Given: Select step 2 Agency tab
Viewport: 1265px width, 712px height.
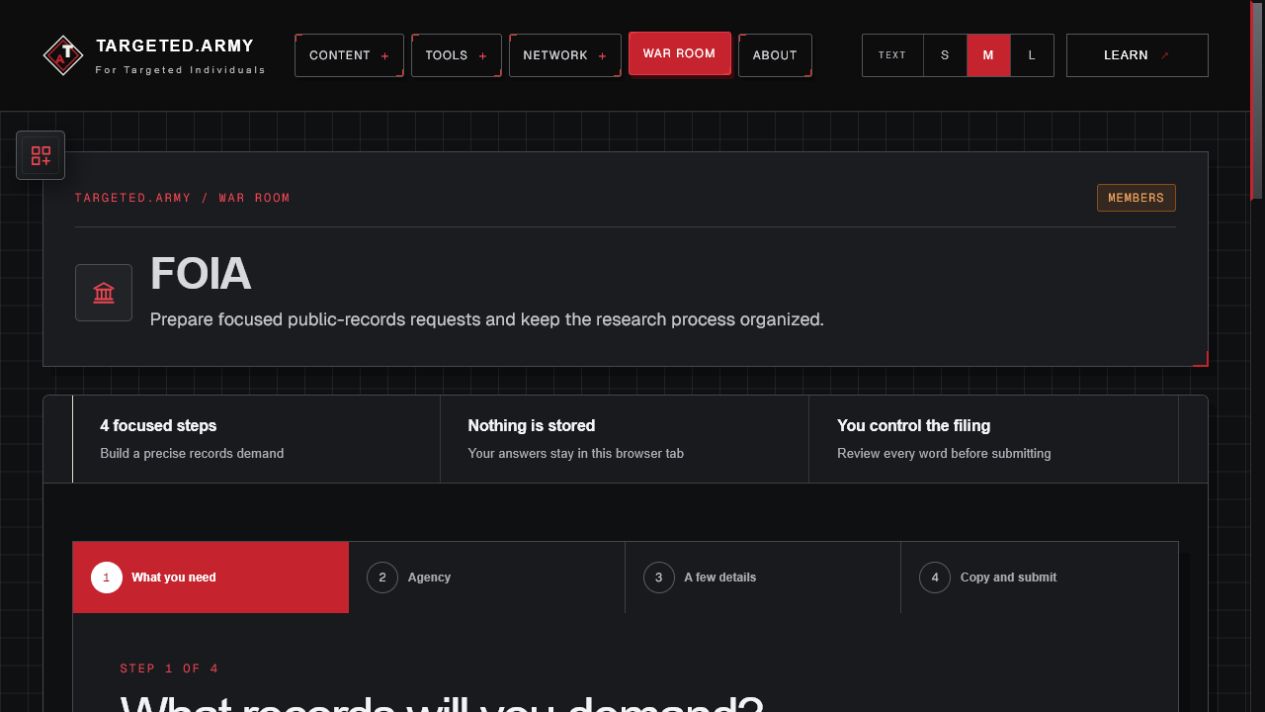Looking at the screenshot, I should coord(487,577).
